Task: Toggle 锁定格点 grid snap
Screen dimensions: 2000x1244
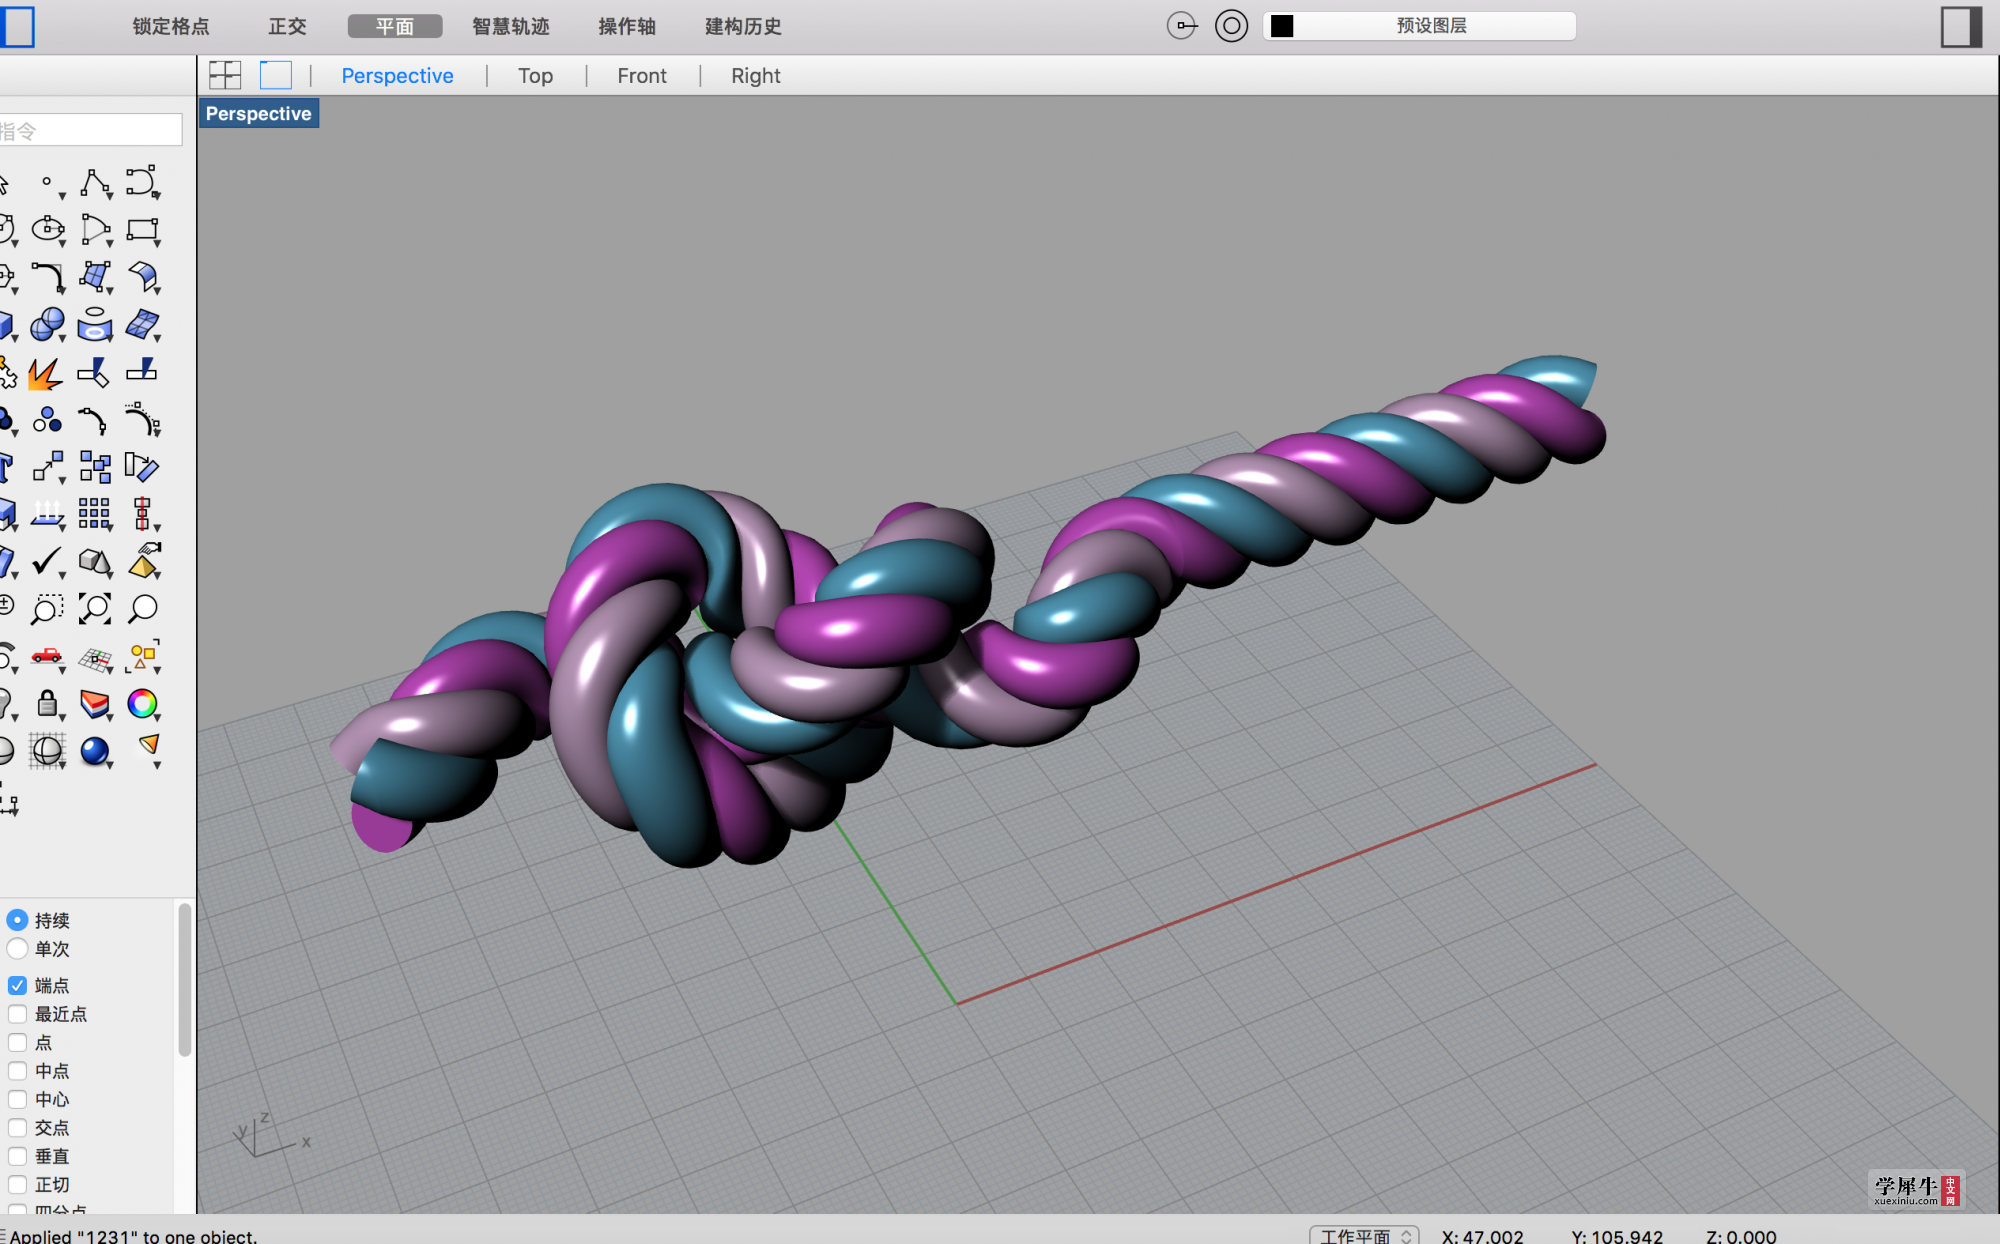Action: tap(171, 26)
